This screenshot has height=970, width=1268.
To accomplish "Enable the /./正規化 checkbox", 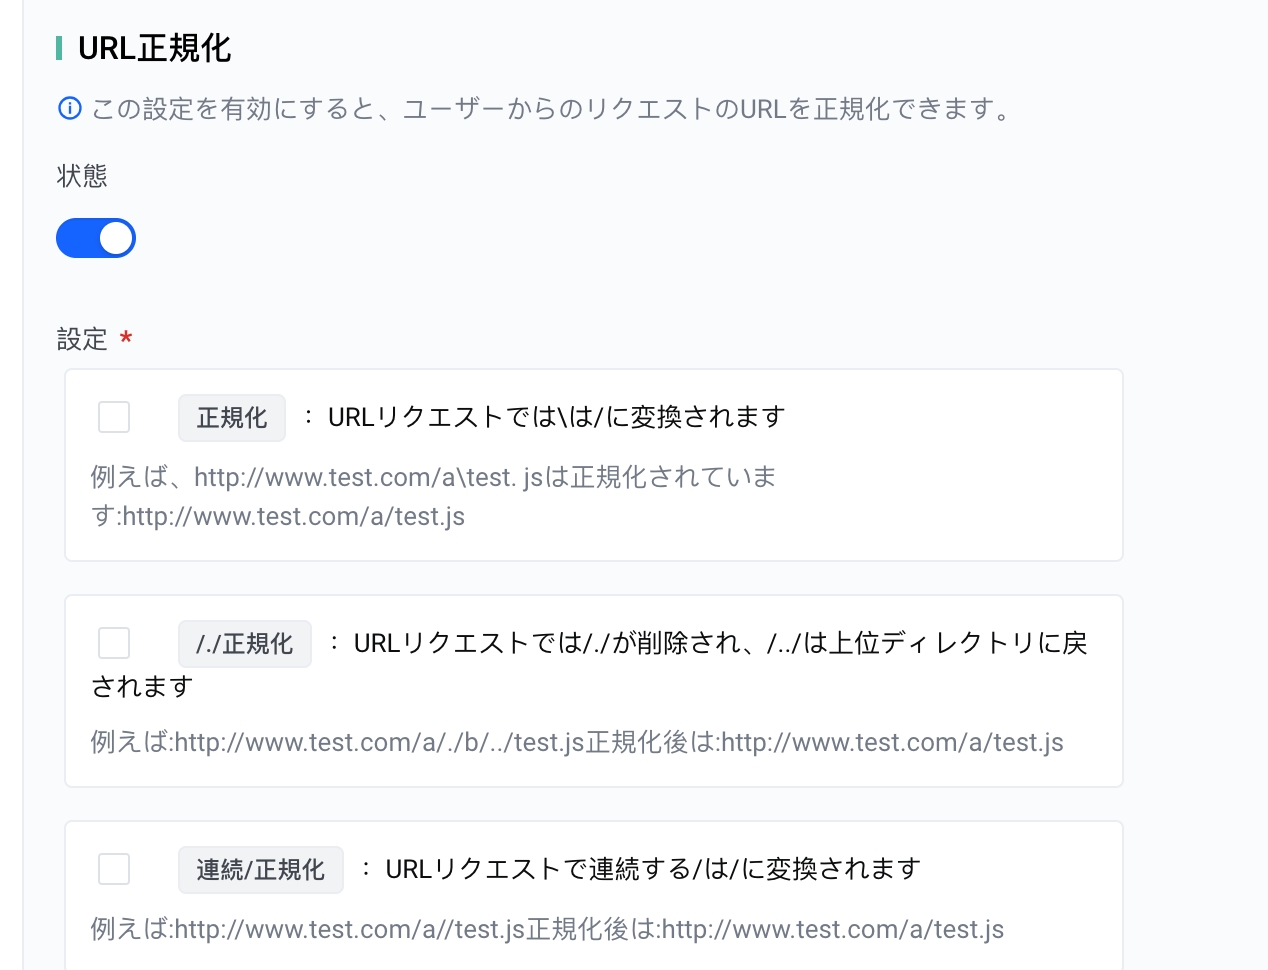I will pyautogui.click(x=114, y=643).
